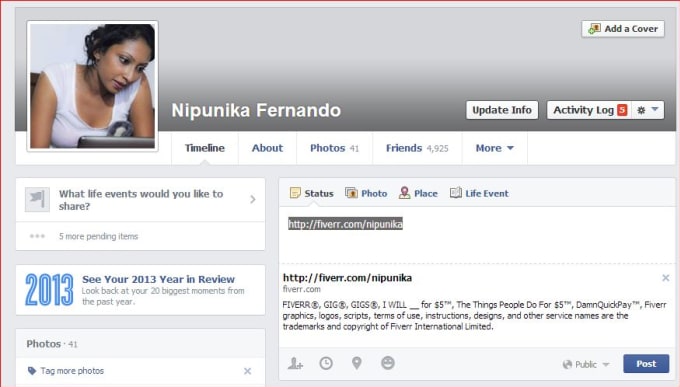Open the Update Info button

pyautogui.click(x=502, y=110)
